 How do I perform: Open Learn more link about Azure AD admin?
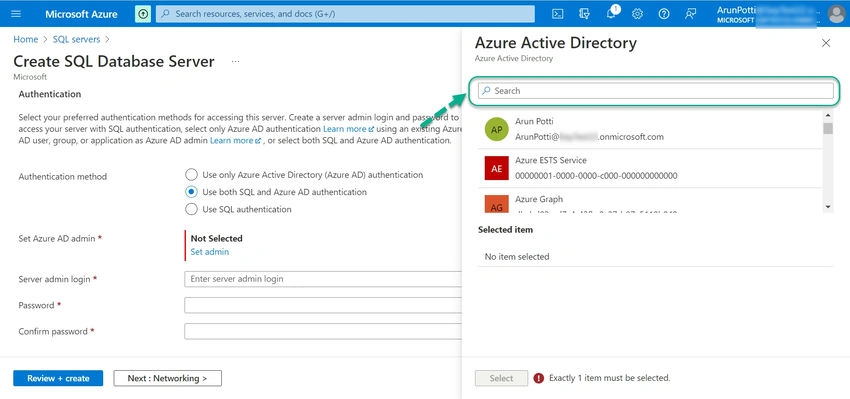236,140
